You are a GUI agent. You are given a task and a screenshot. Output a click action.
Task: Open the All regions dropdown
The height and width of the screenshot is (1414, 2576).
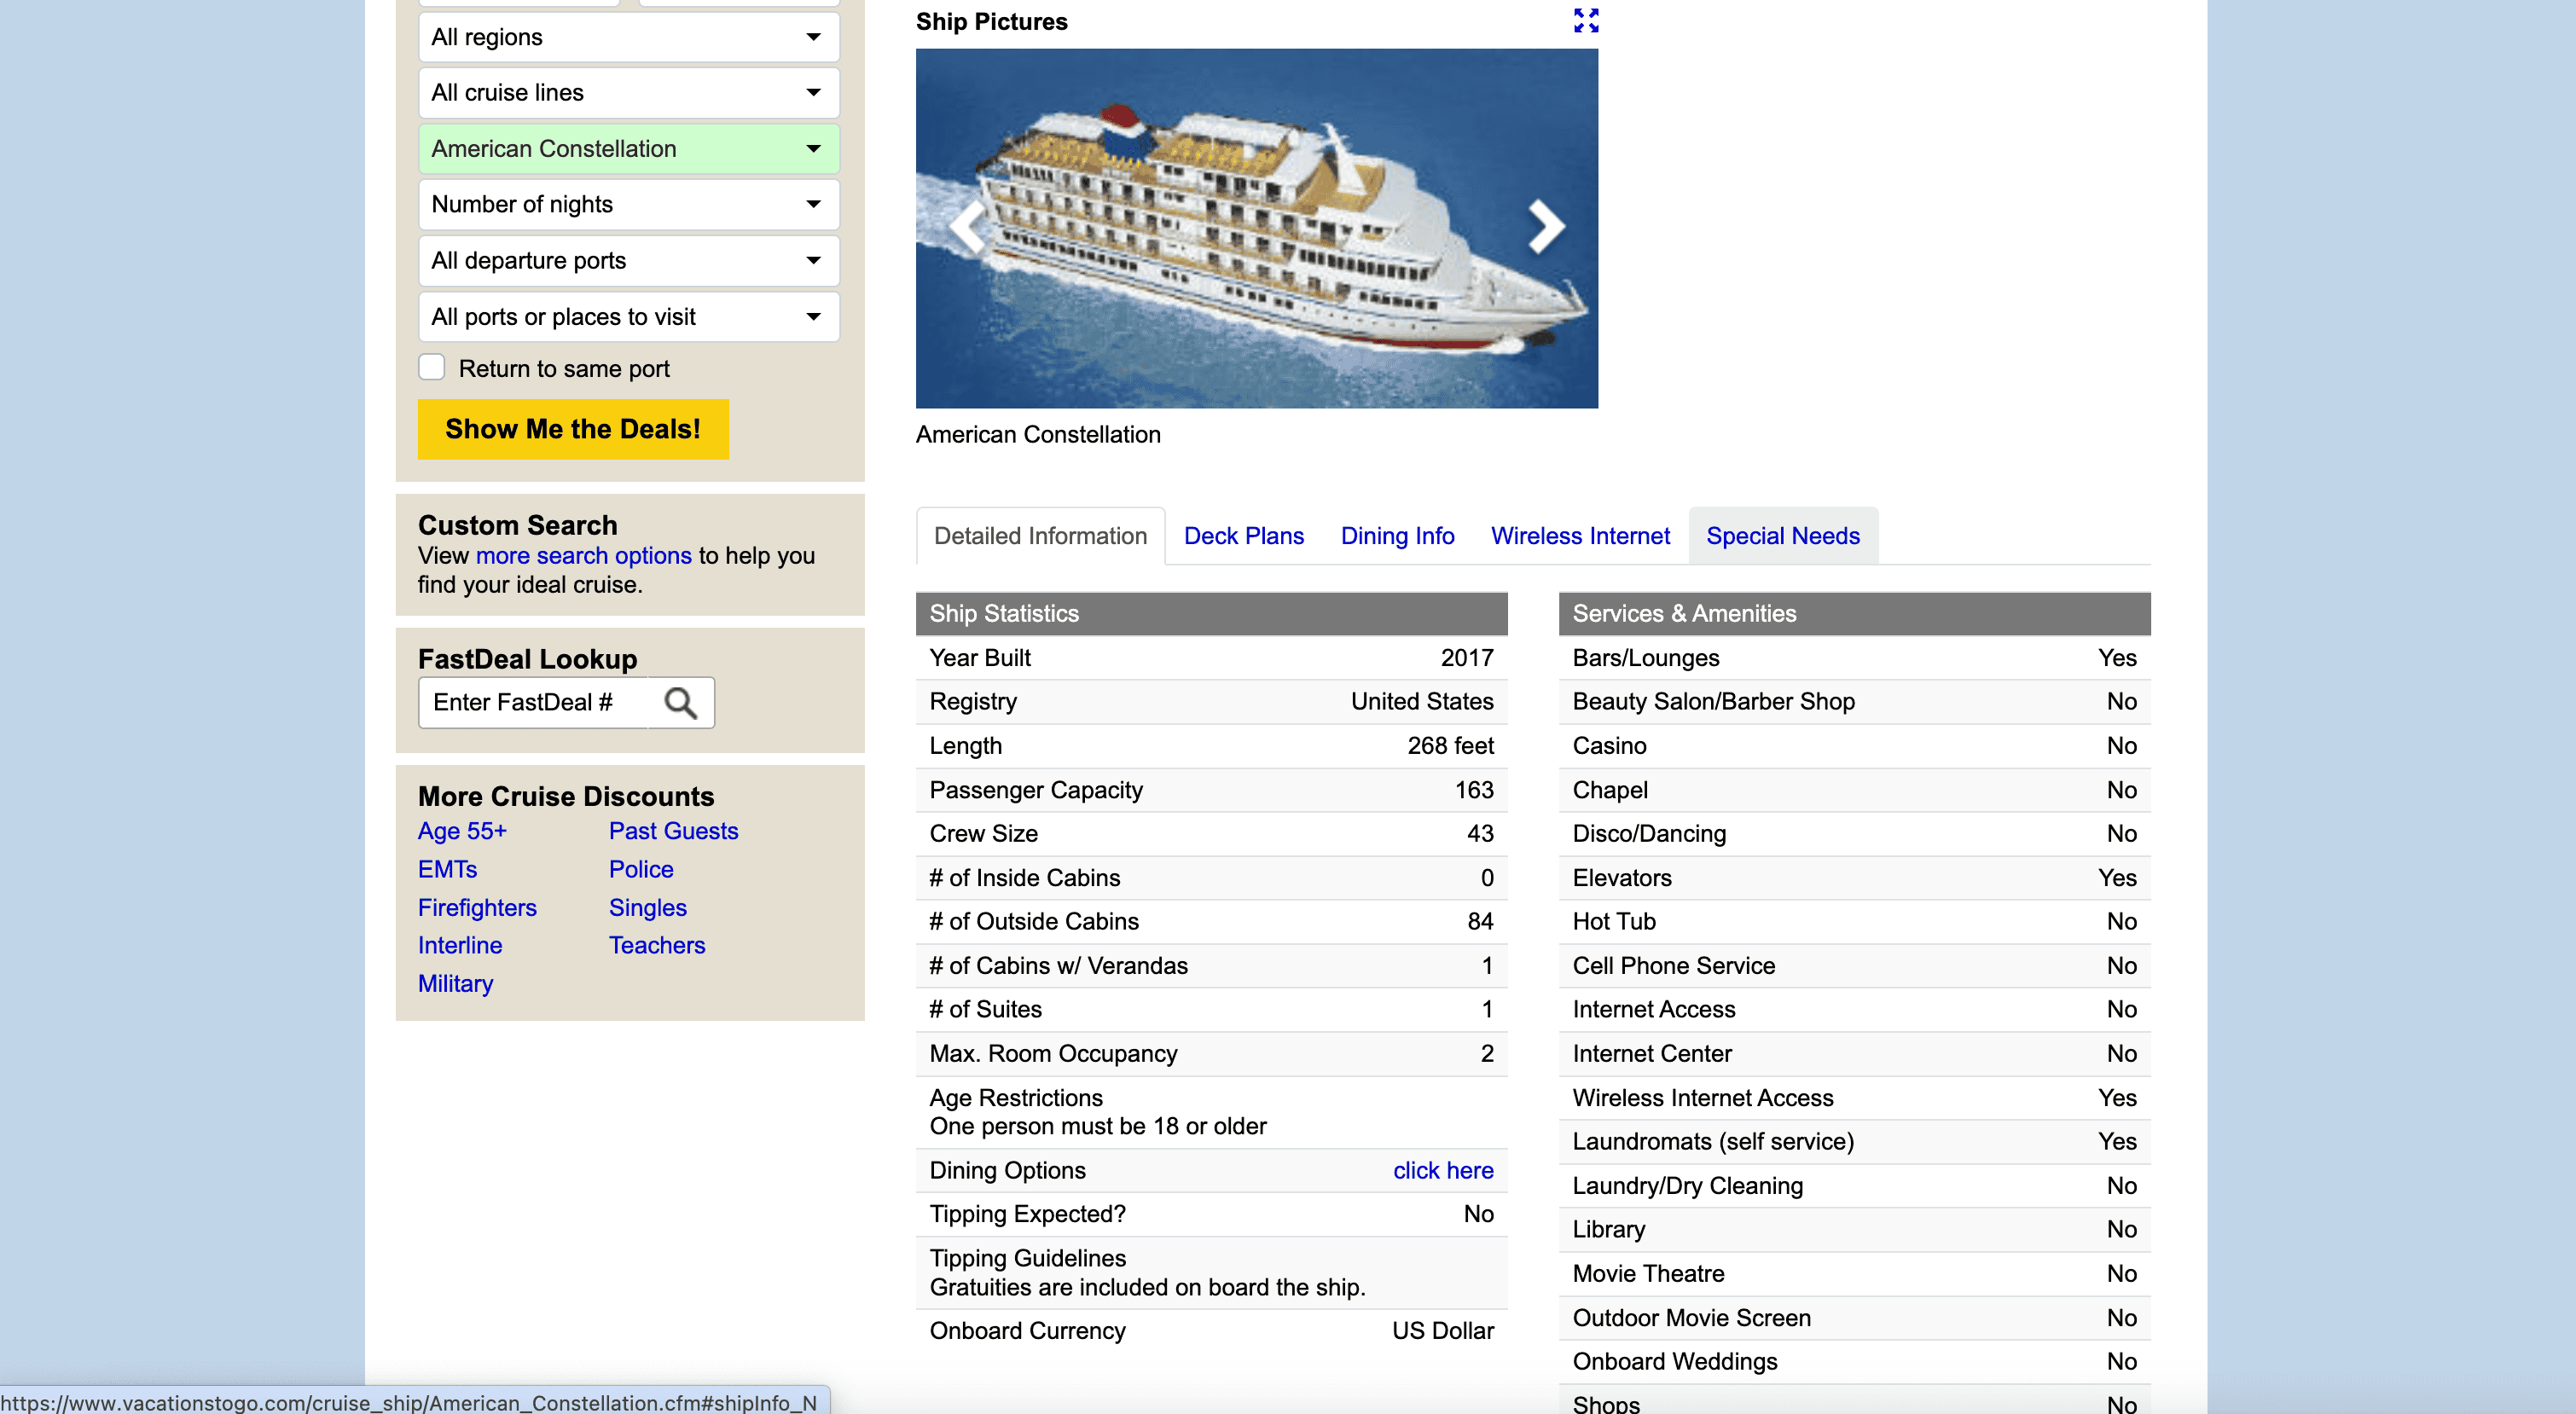(628, 37)
